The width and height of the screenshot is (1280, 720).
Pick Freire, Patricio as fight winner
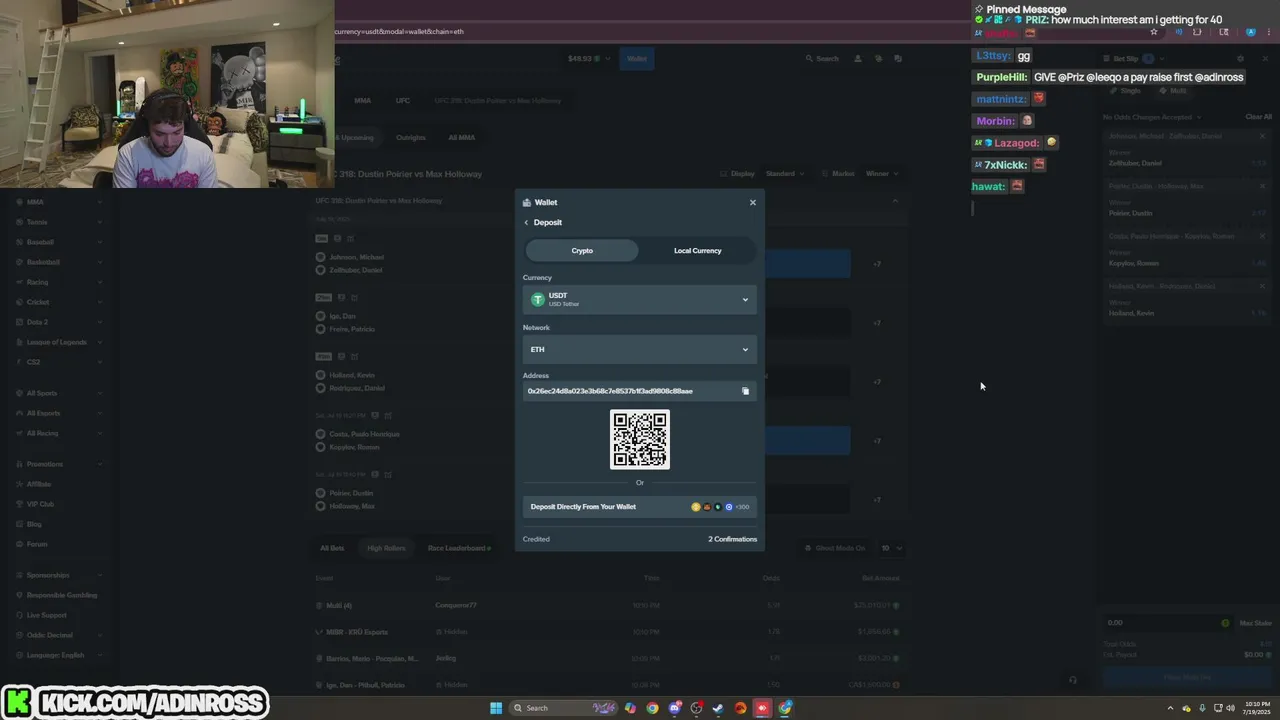tap(352, 329)
